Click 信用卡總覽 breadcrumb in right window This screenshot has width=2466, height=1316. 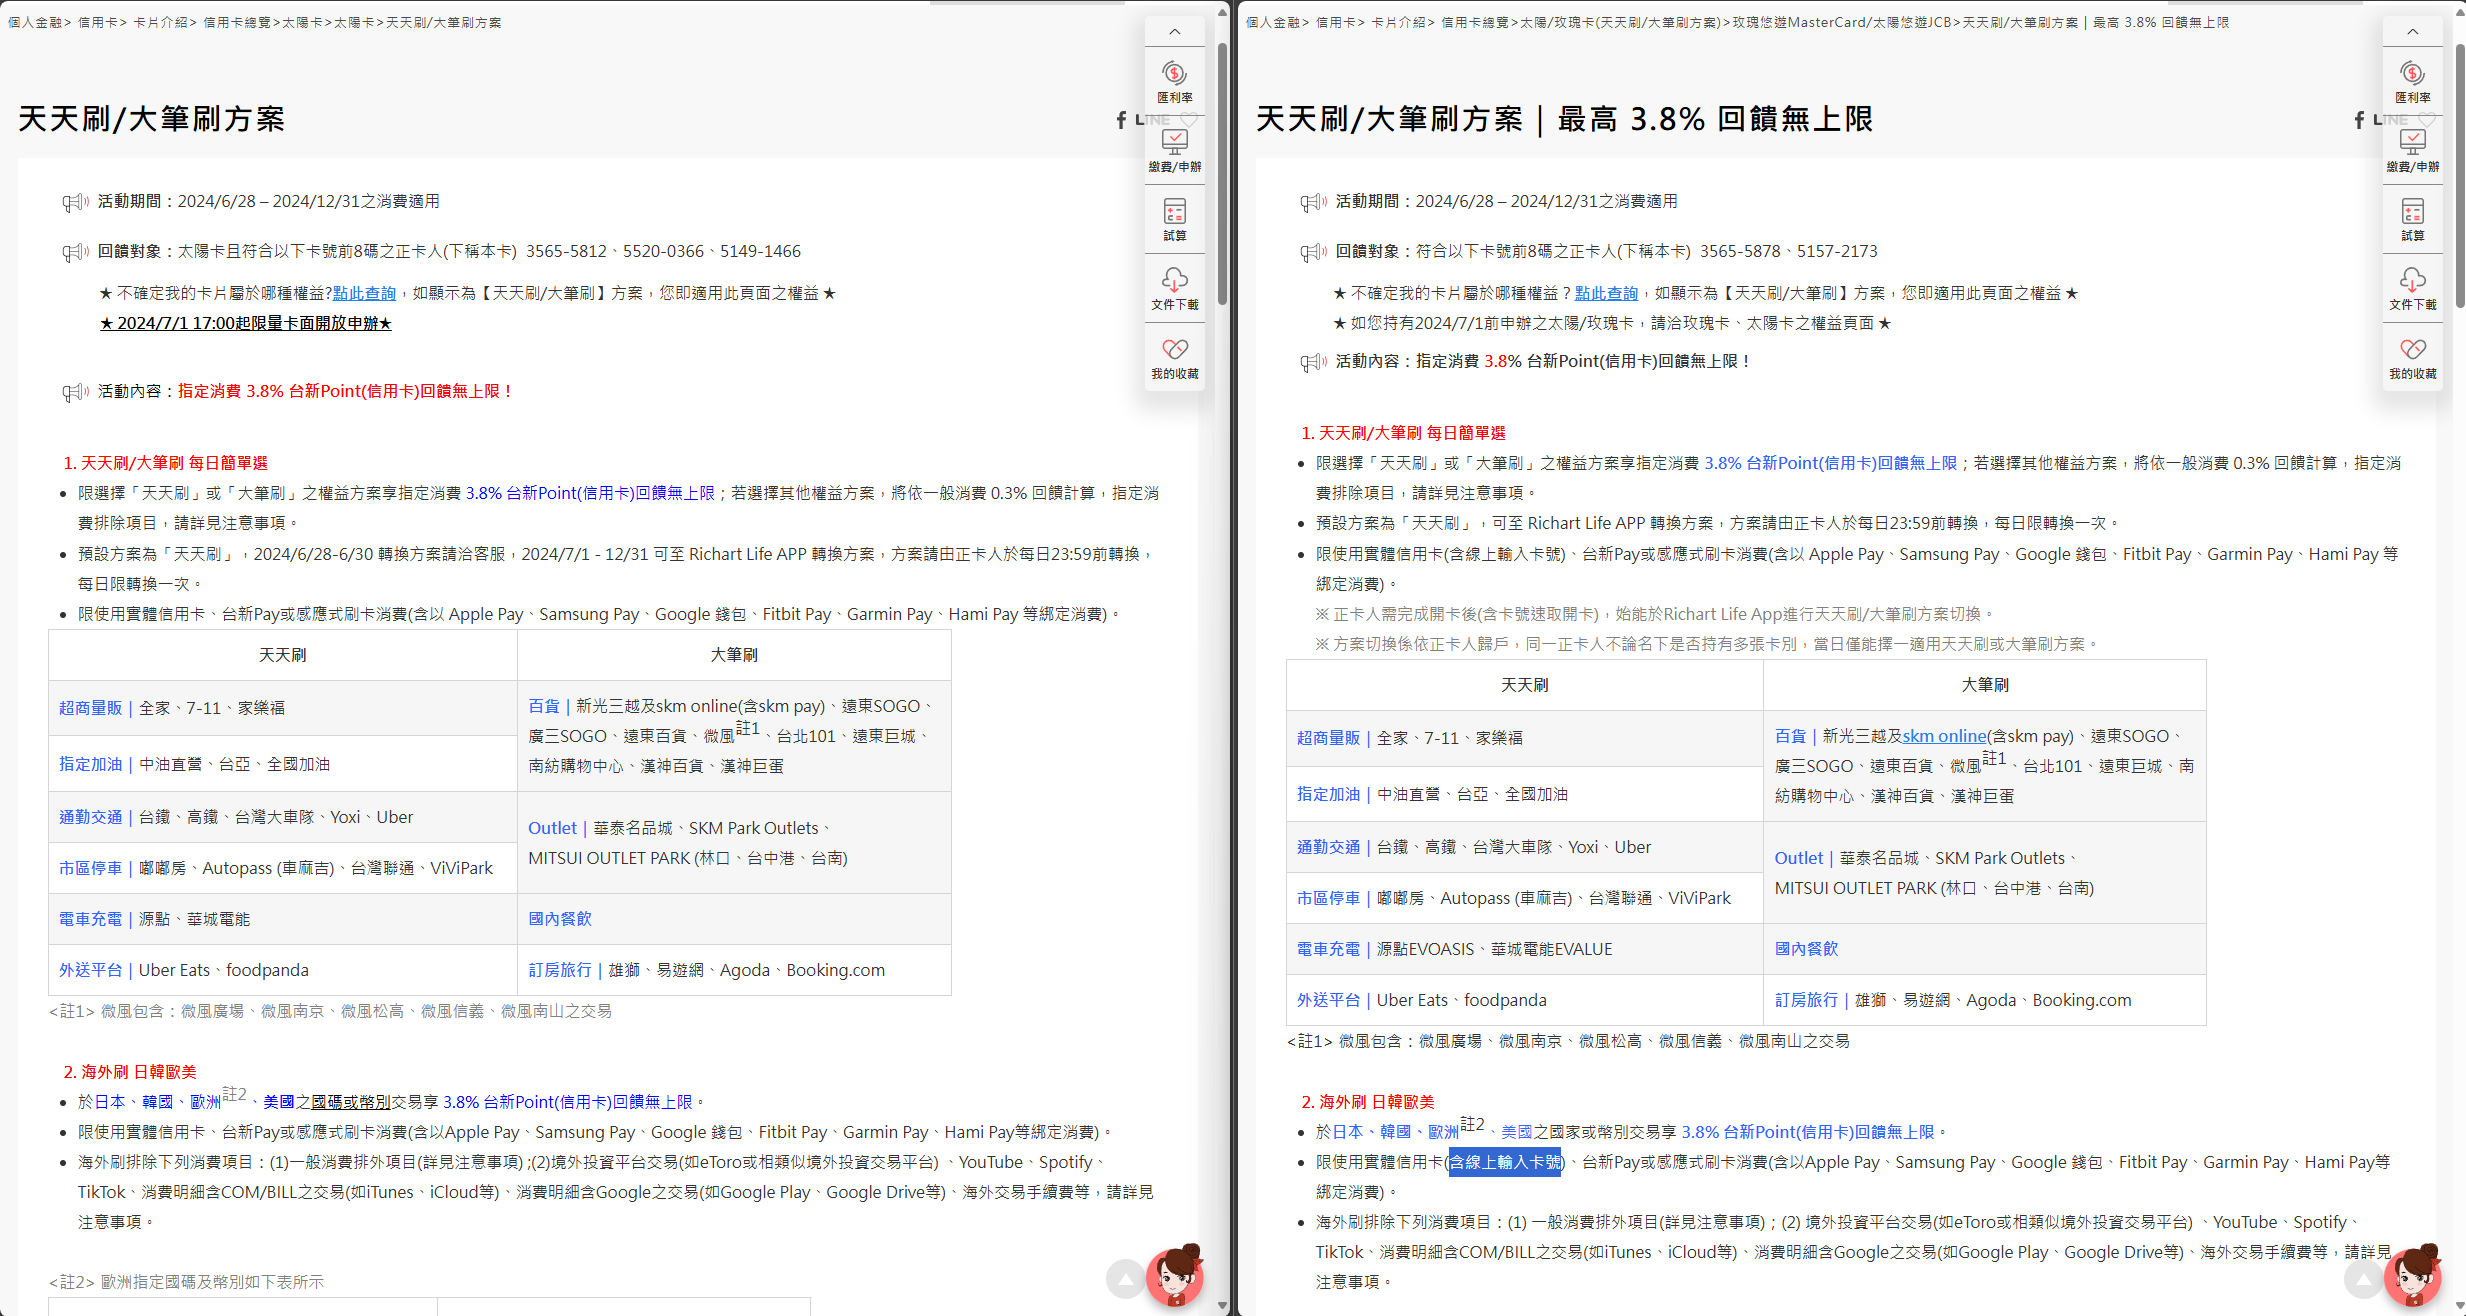coord(1475,22)
